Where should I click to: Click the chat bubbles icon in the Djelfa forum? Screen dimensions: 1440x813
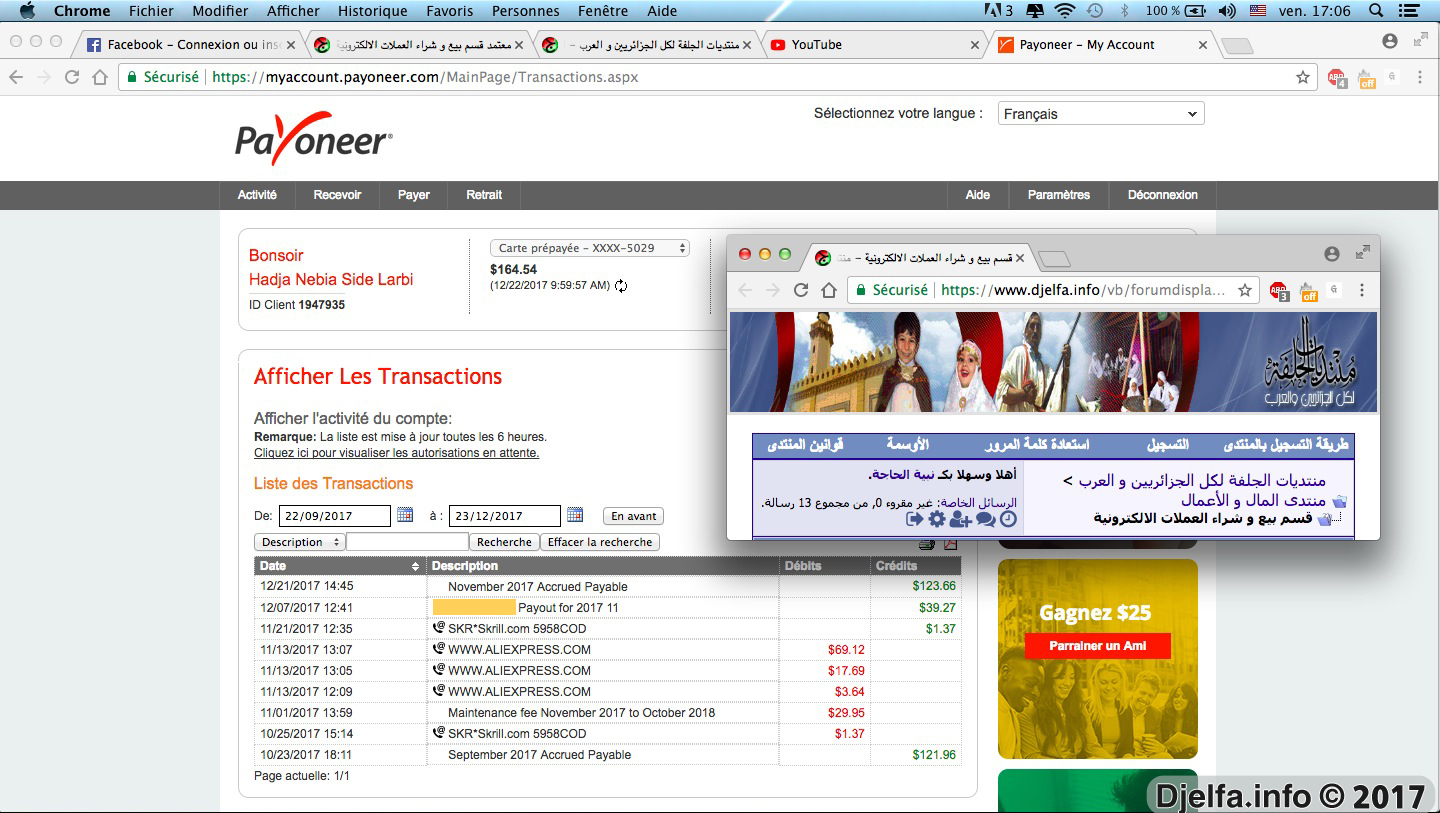(x=986, y=519)
